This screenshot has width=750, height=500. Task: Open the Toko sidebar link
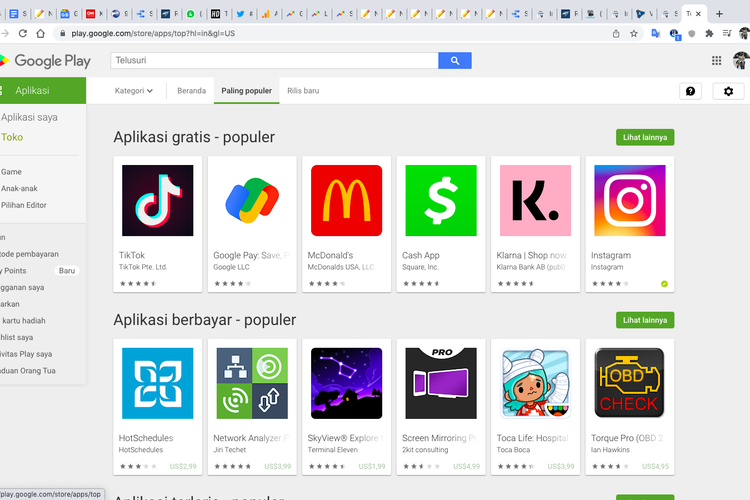tap(12, 137)
